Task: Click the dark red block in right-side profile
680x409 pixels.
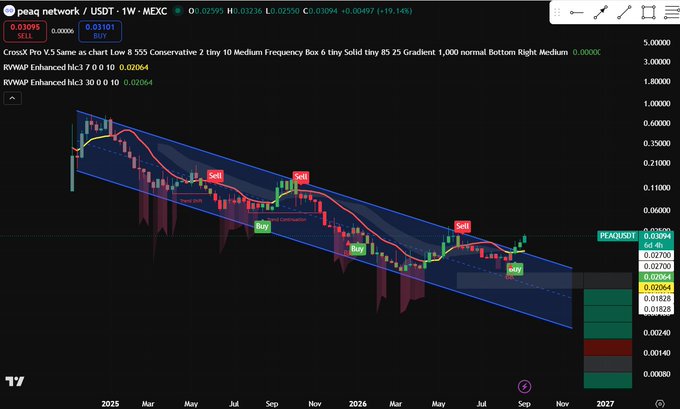Action: [x=608, y=347]
